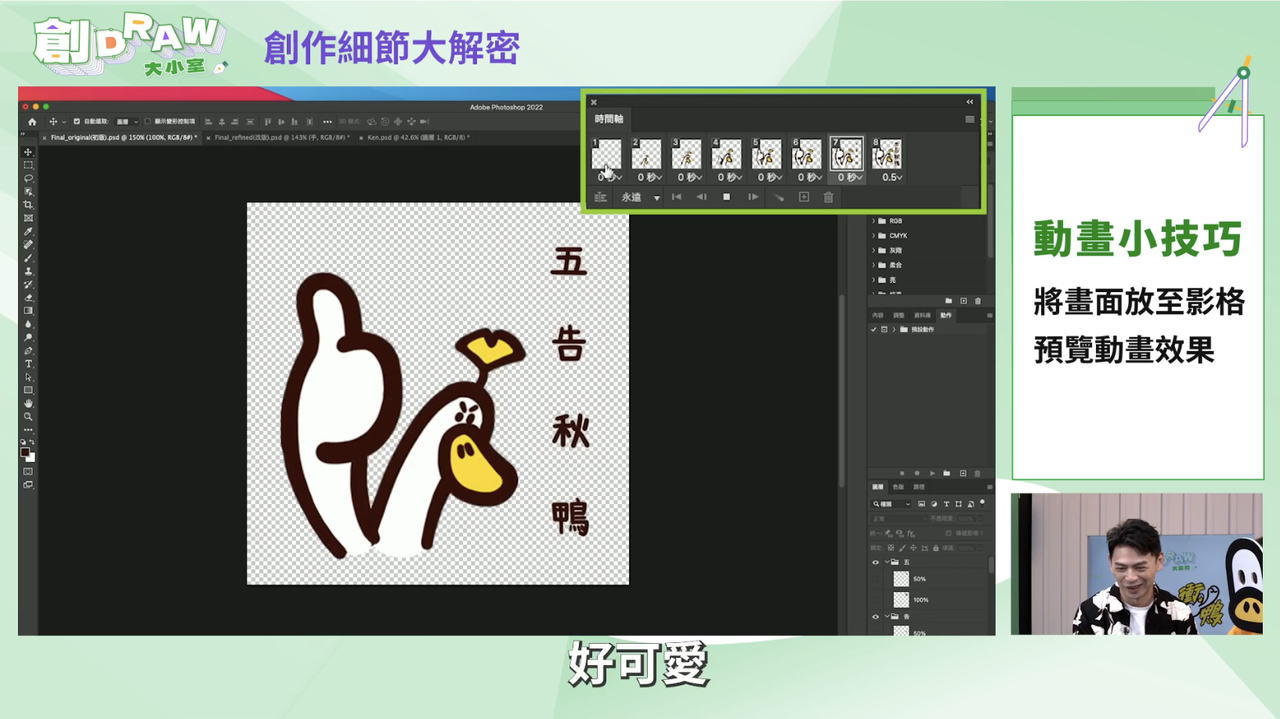Select the Clone Stamp tool
Viewport: 1280px width, 719px height.
tap(28, 271)
